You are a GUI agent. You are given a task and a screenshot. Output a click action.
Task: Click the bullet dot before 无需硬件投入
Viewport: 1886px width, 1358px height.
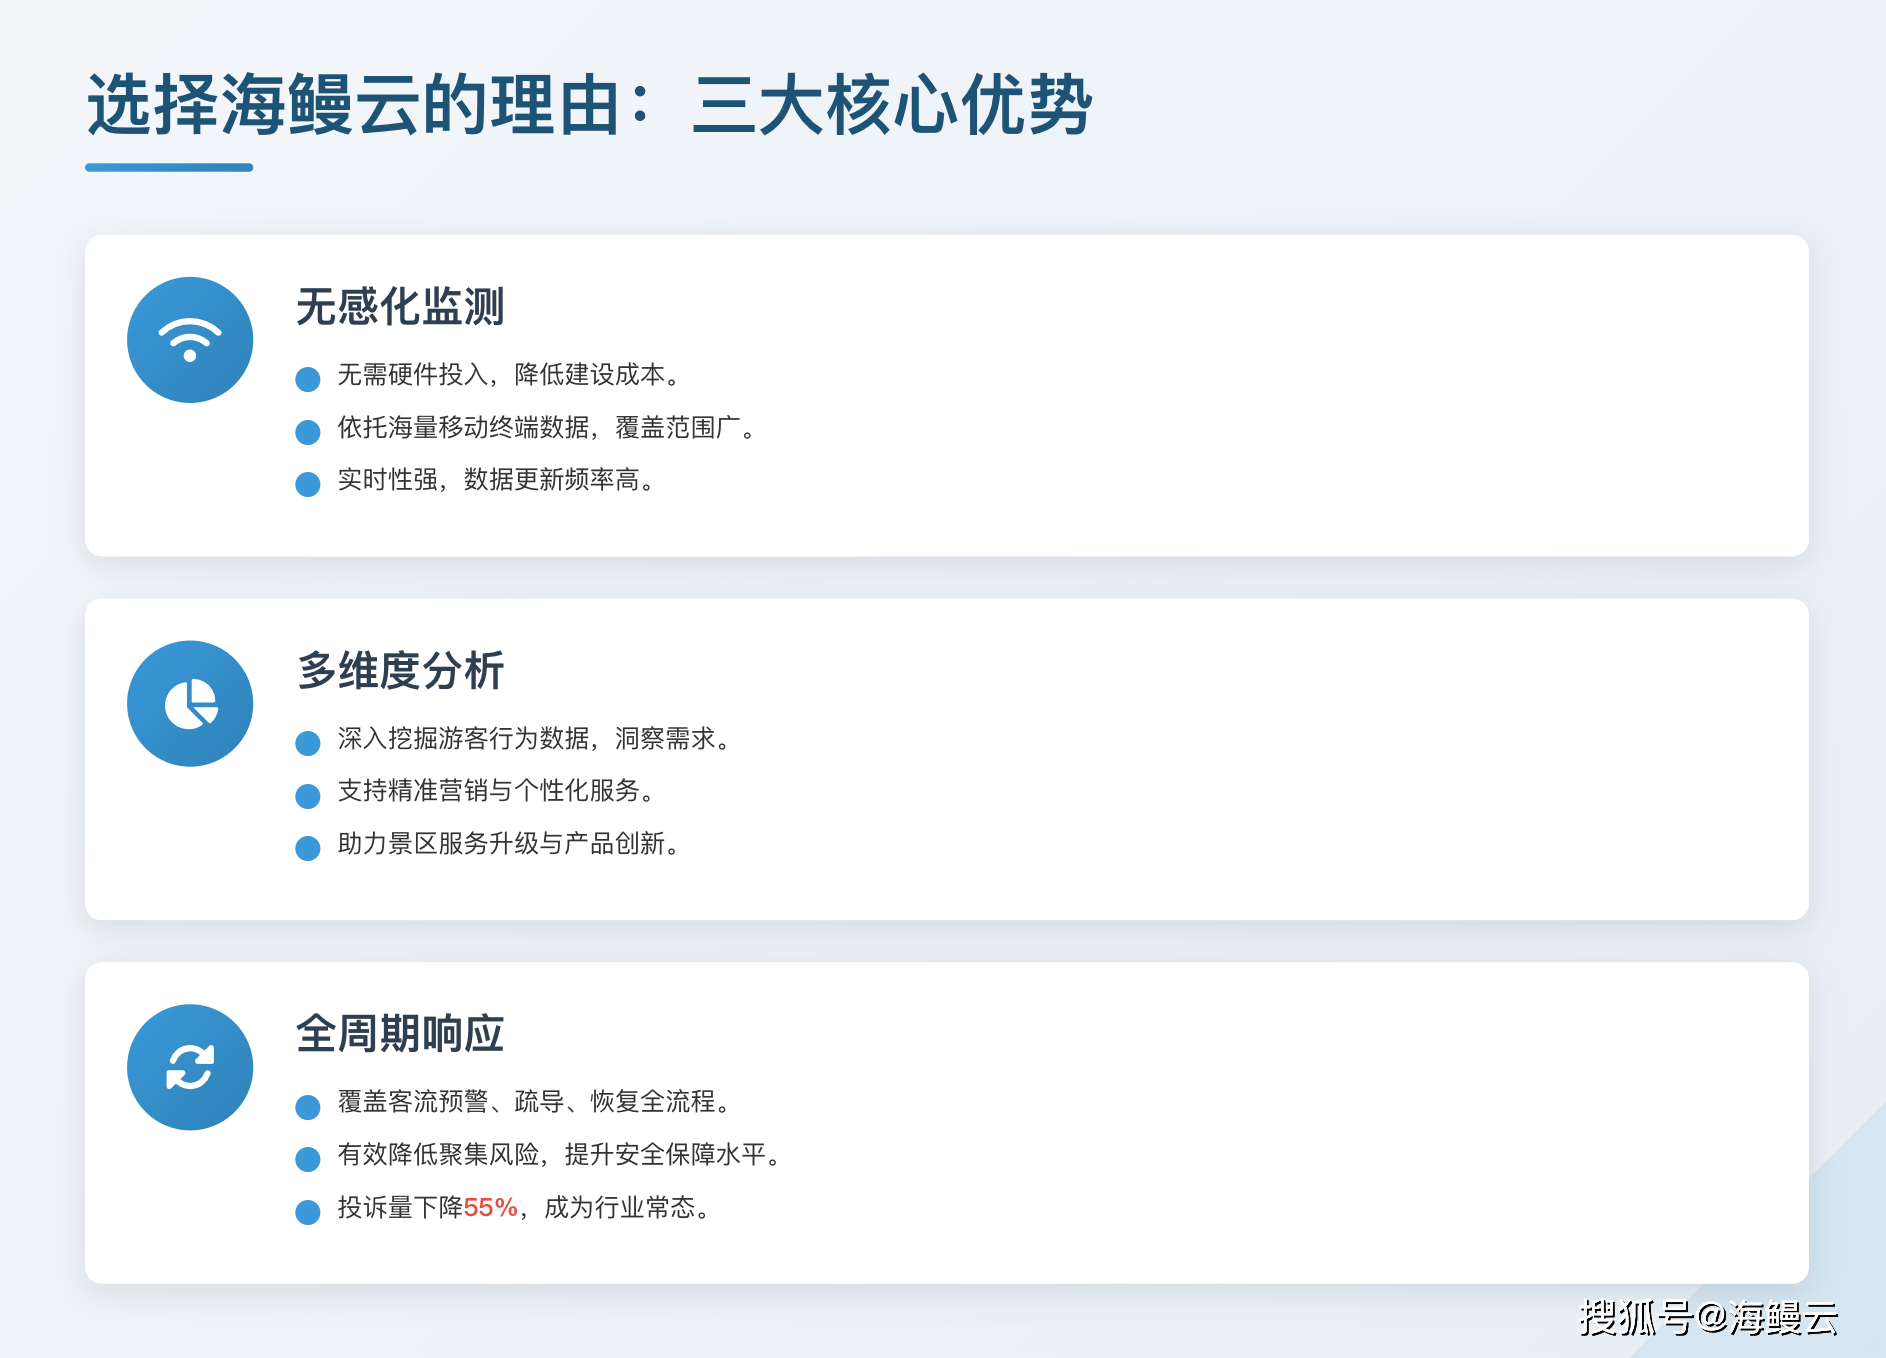308,379
